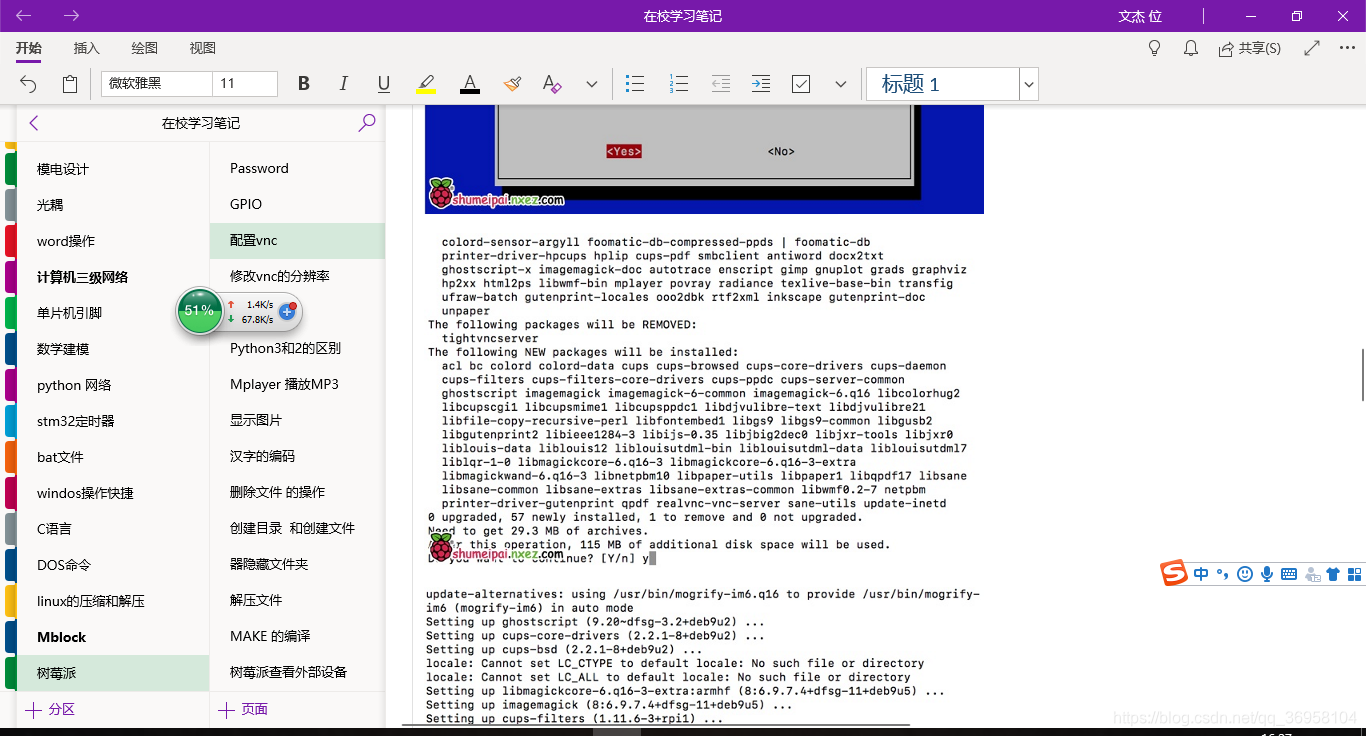The width and height of the screenshot is (1366, 736).
Task: Insert a numbered list
Action: (678, 84)
